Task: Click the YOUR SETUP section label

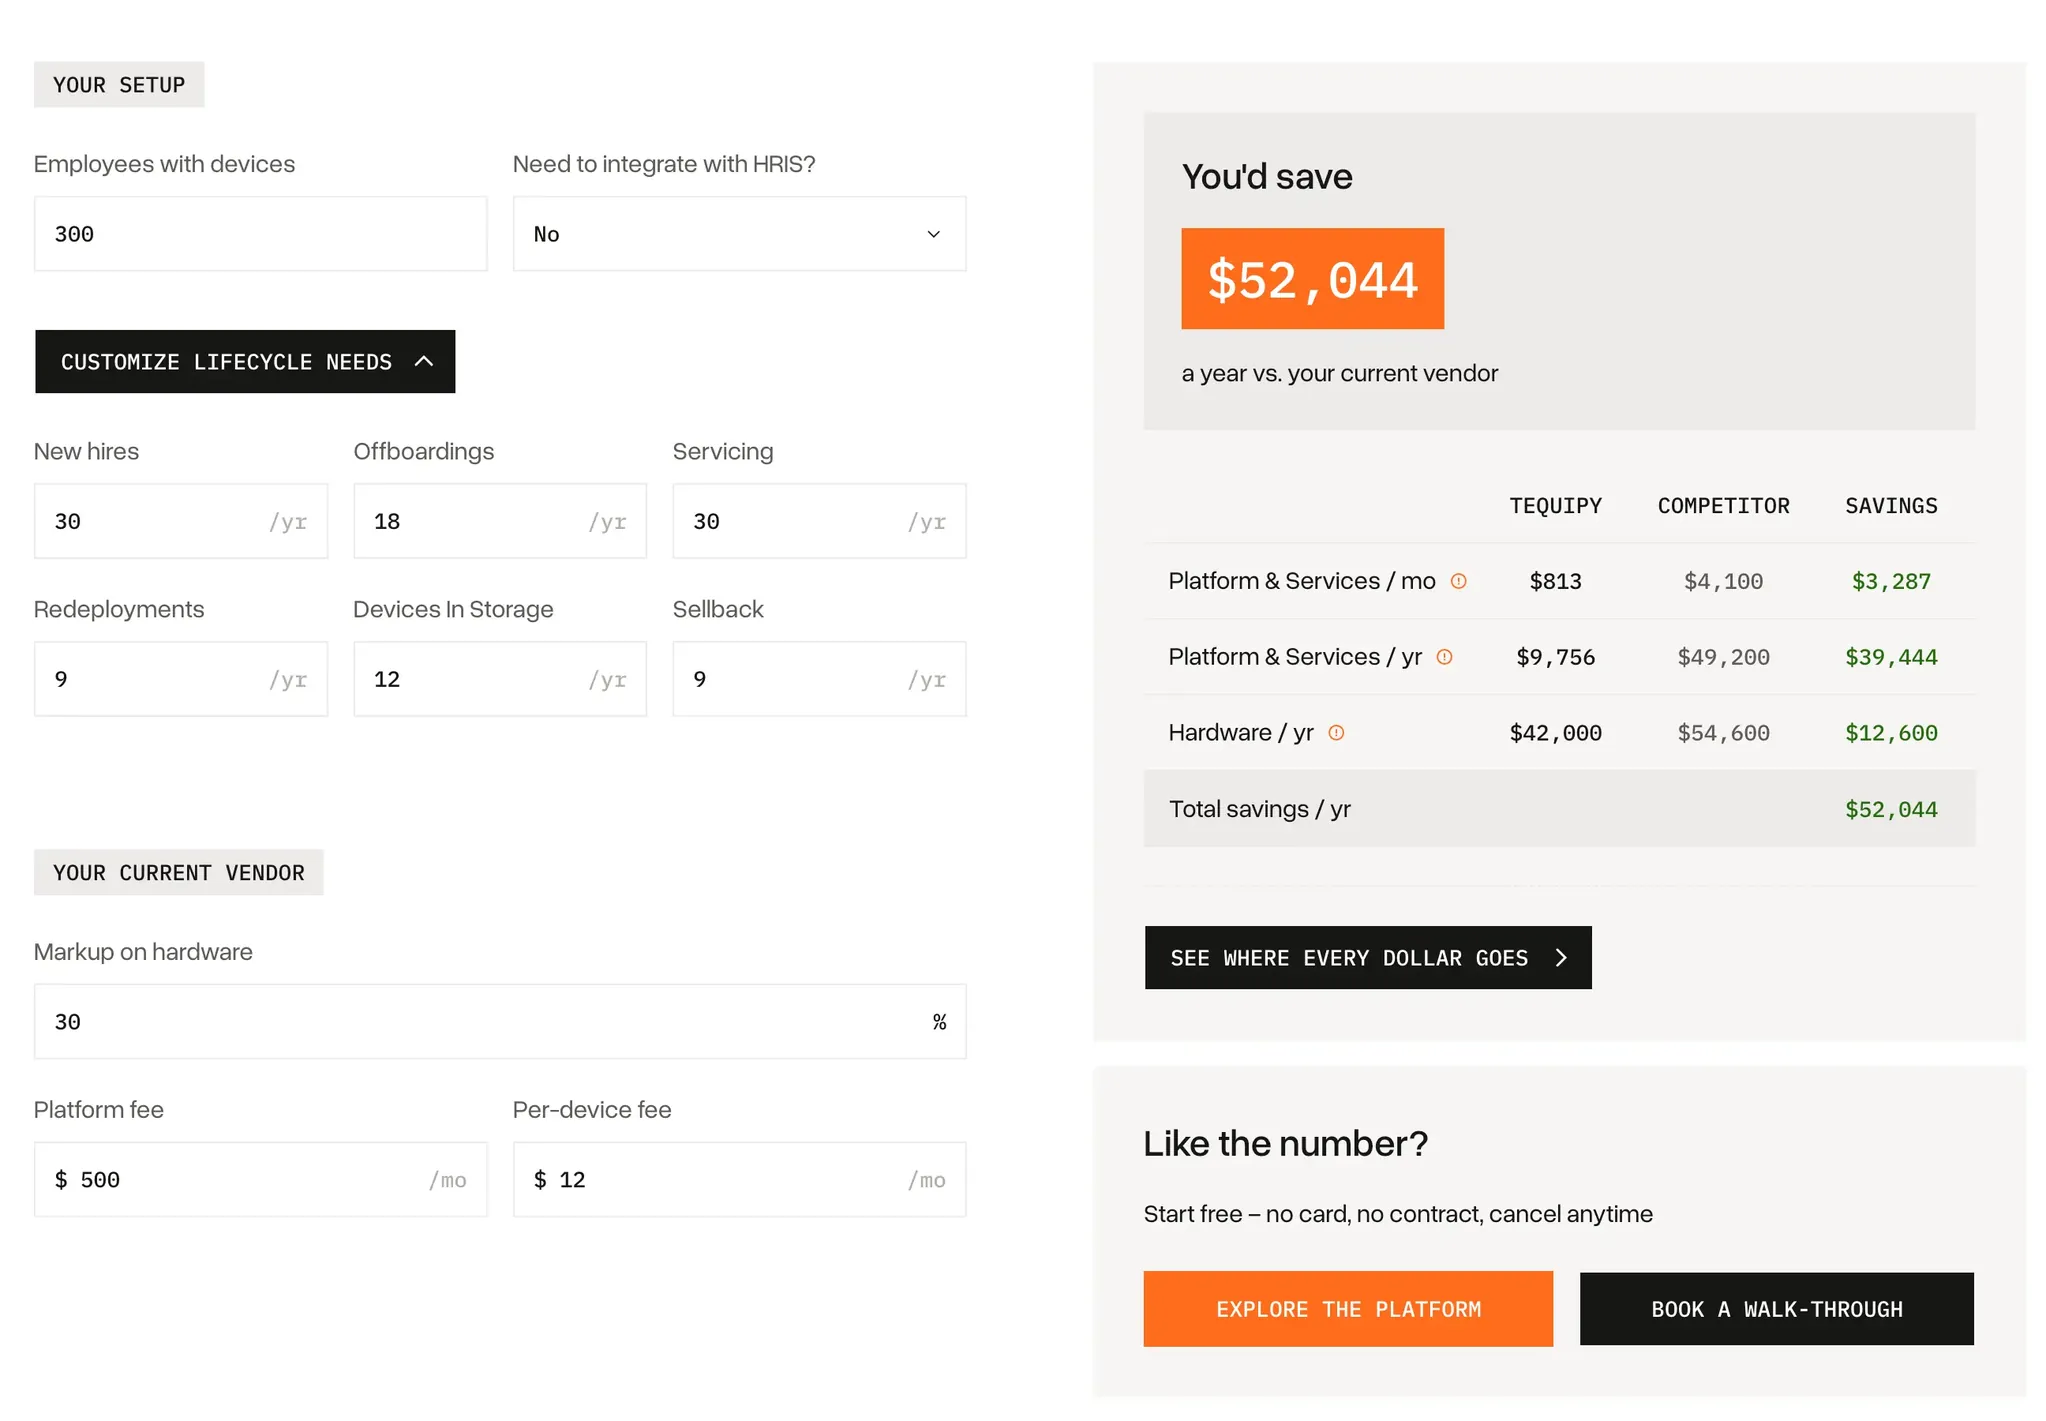Action: pyautogui.click(x=119, y=85)
